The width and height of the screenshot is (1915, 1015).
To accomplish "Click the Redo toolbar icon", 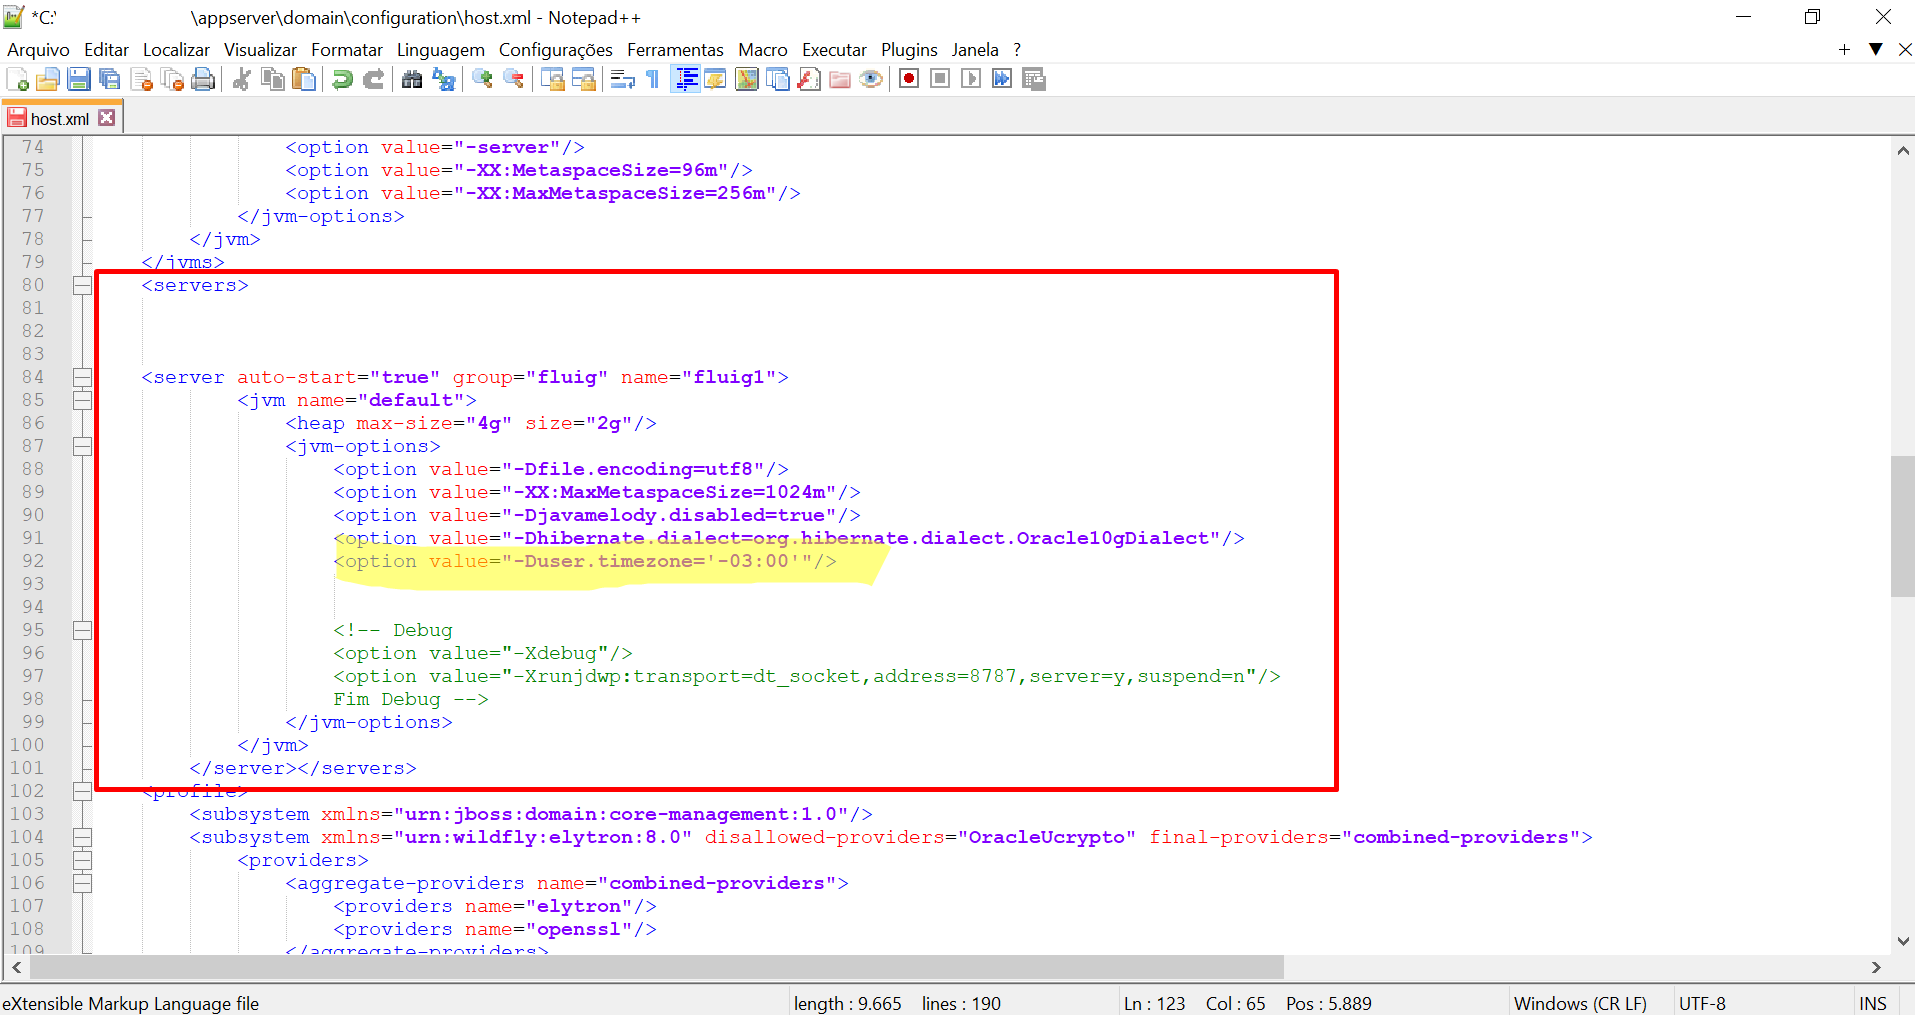I will (373, 79).
